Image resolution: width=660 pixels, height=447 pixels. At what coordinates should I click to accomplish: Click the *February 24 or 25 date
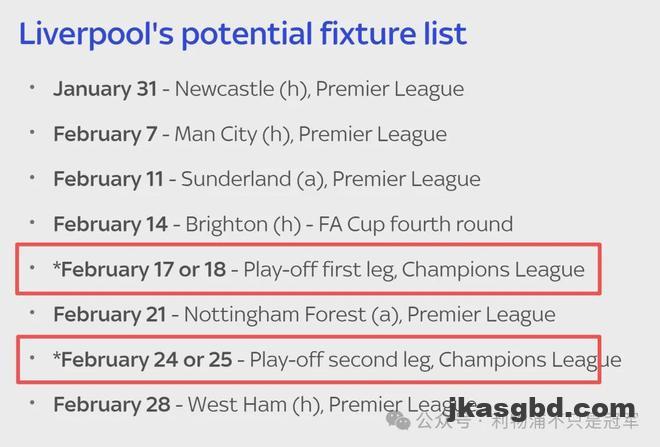coord(141,360)
